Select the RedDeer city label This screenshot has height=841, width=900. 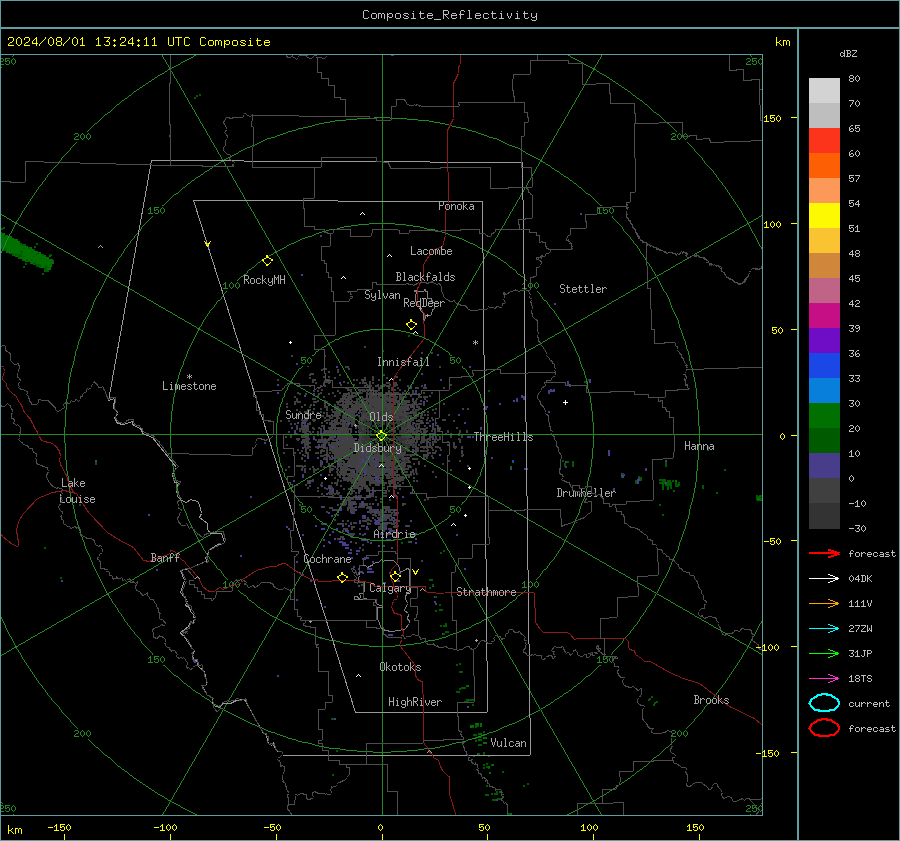point(424,303)
